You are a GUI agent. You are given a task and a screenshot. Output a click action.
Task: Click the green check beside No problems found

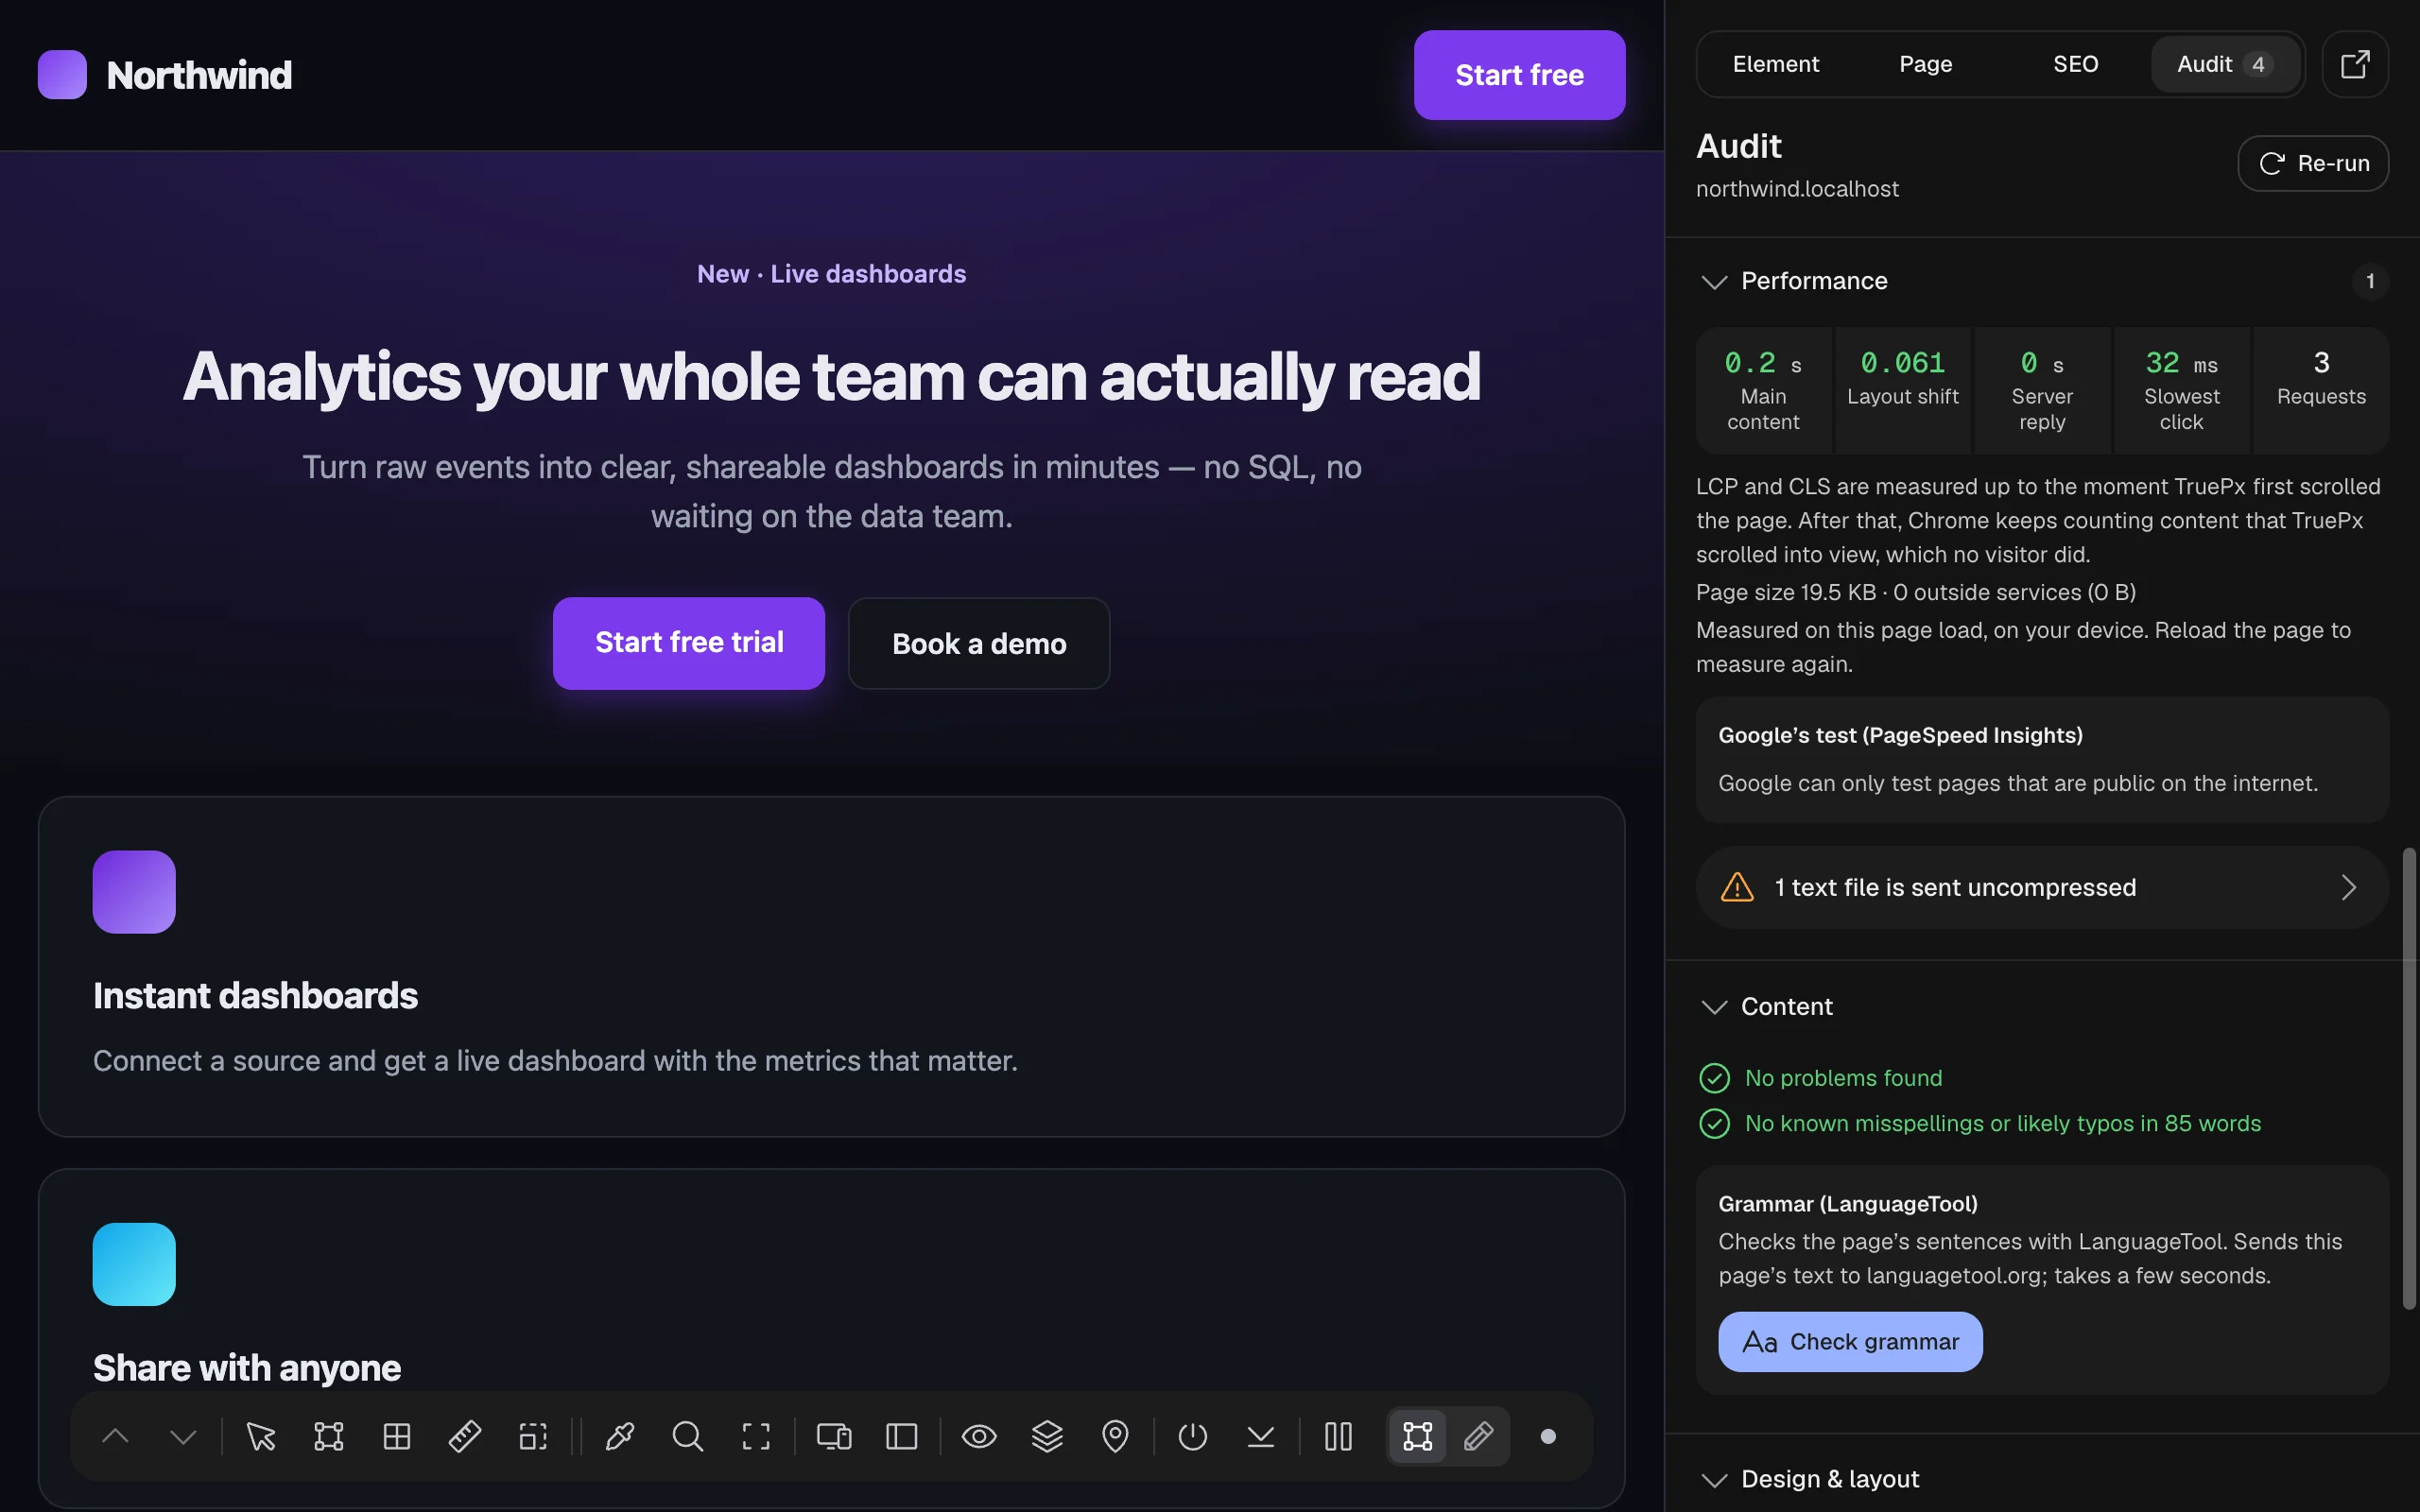click(1714, 1078)
